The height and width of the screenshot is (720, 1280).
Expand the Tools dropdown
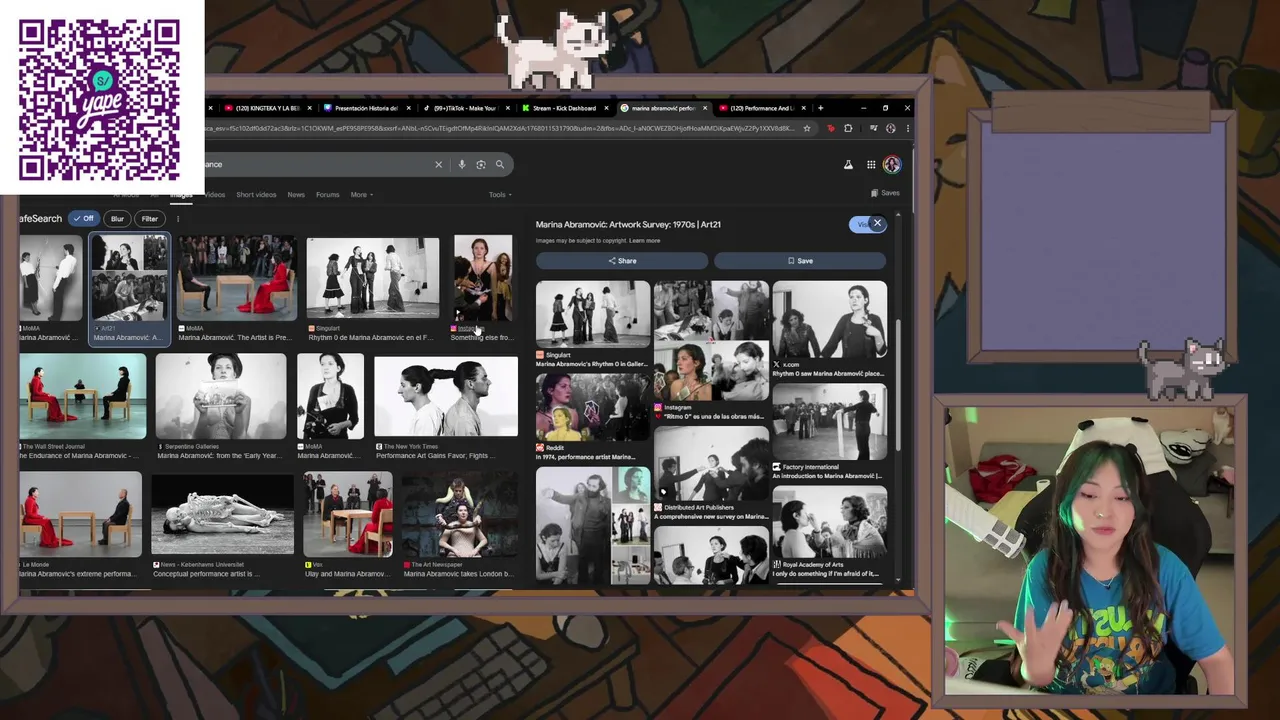pos(500,195)
